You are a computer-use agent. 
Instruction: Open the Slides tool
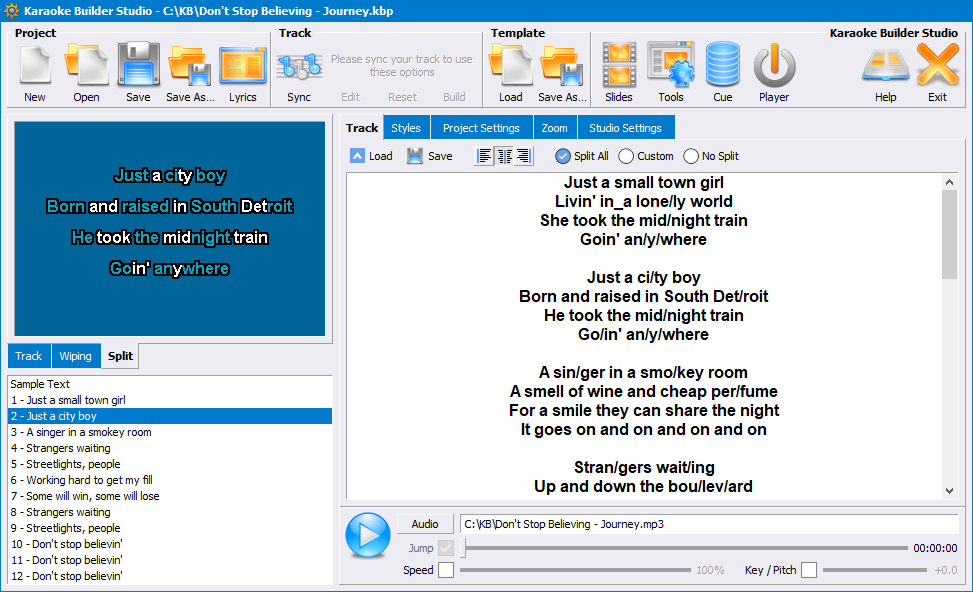619,73
